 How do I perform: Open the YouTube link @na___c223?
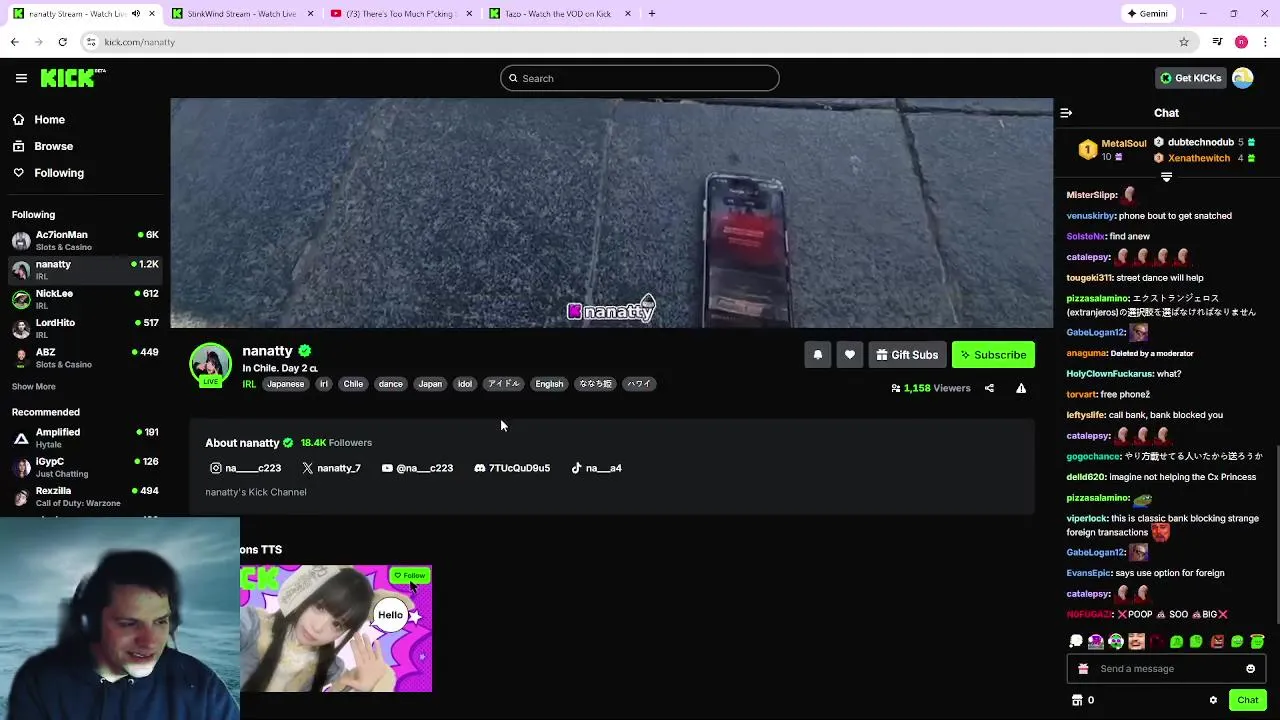pos(417,468)
